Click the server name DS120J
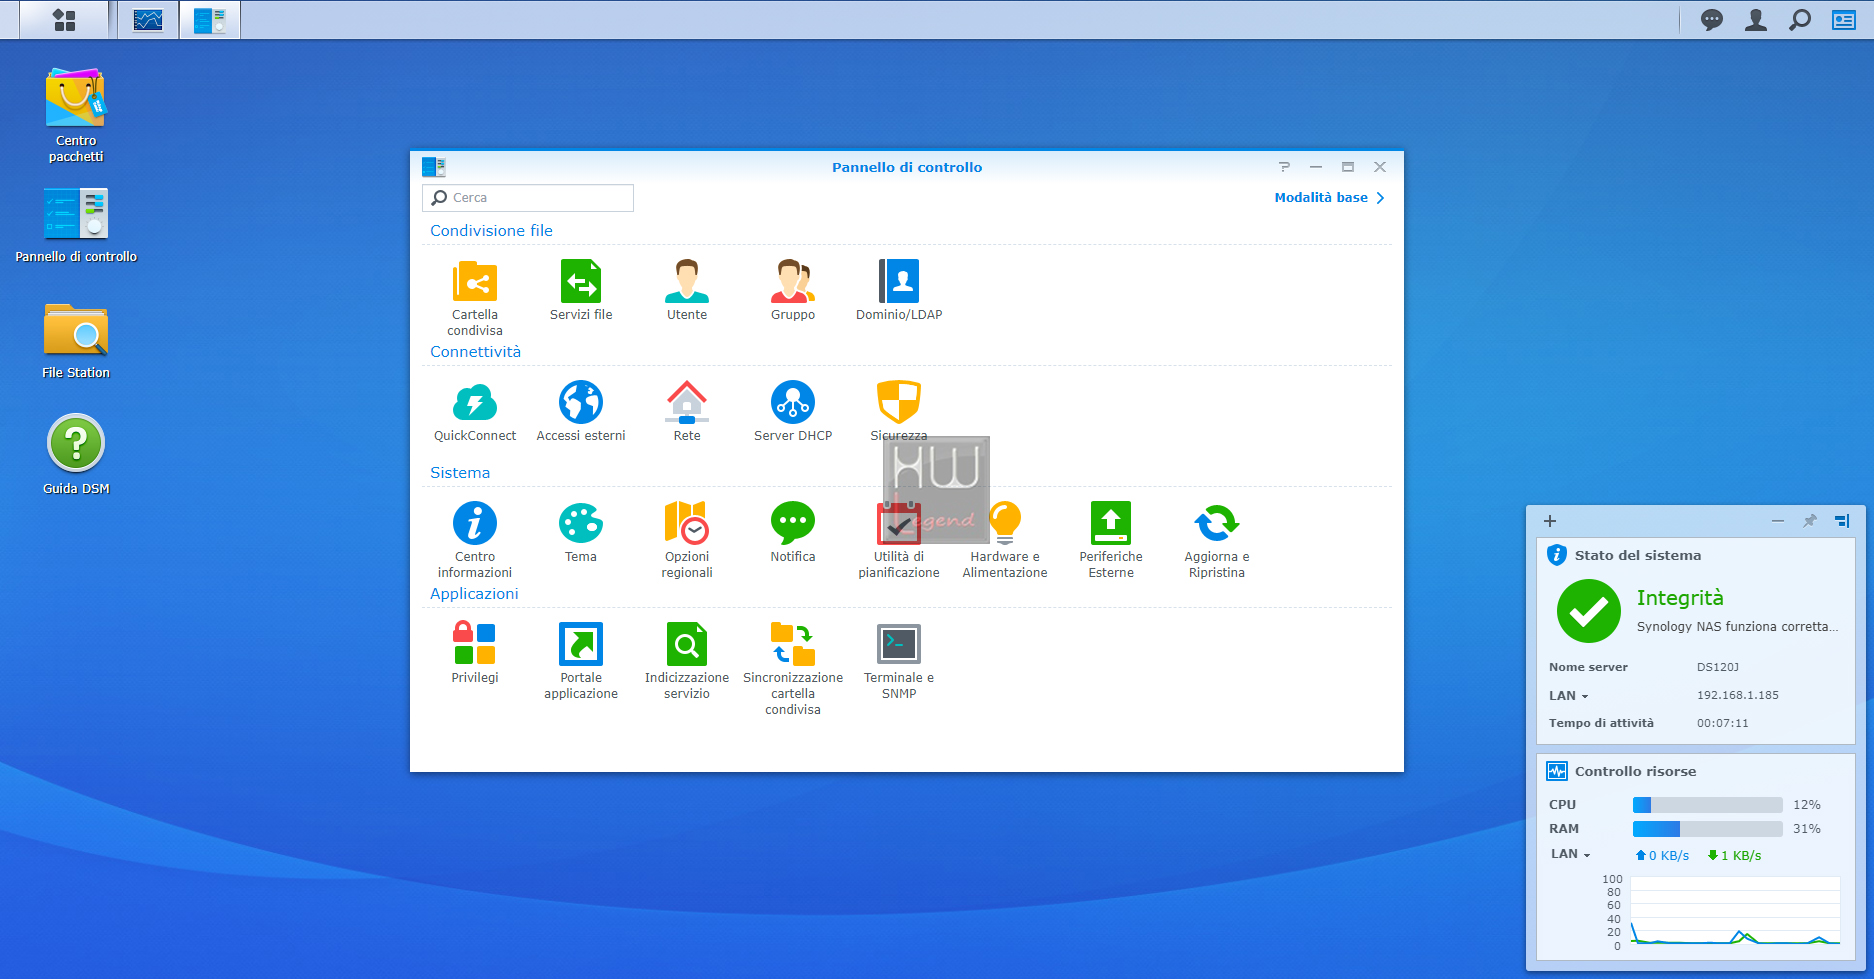1874x979 pixels. point(1717,667)
